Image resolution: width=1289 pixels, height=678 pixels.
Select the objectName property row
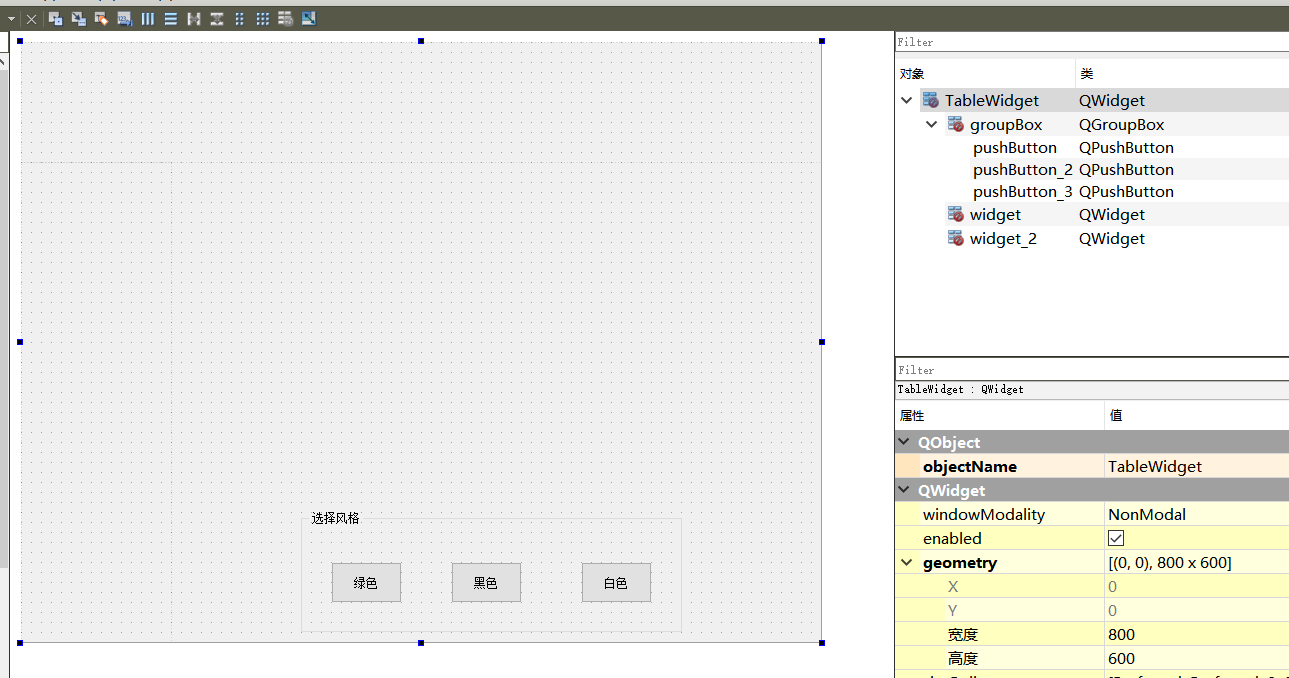click(x=1092, y=466)
